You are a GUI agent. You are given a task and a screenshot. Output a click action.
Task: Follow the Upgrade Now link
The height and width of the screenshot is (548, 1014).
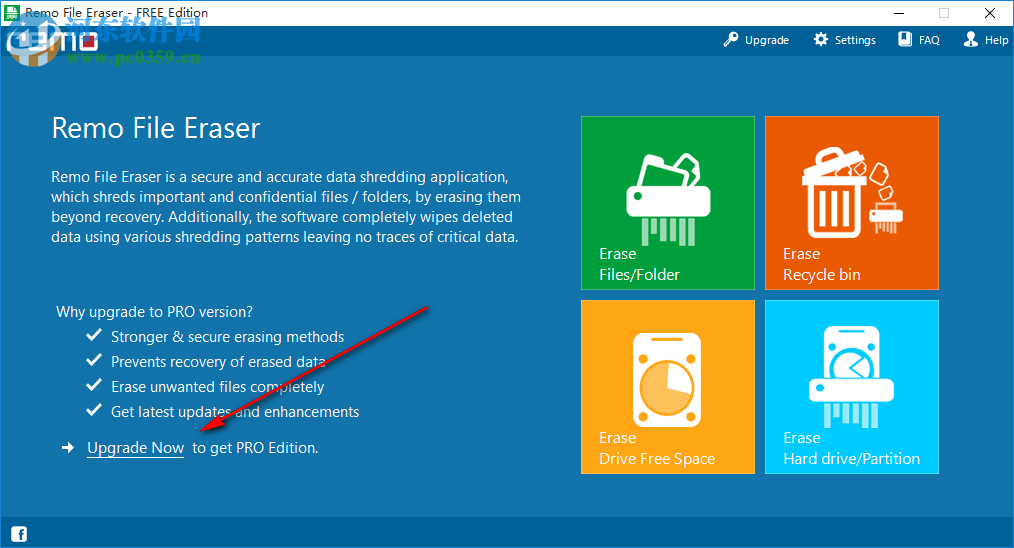tap(136, 448)
